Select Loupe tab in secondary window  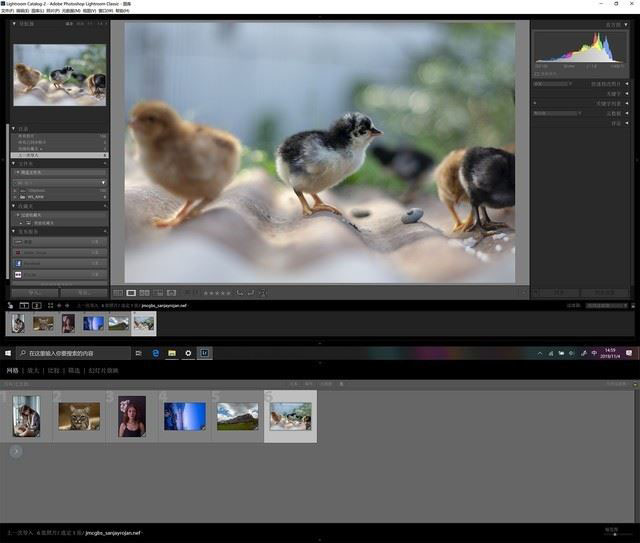point(33,371)
